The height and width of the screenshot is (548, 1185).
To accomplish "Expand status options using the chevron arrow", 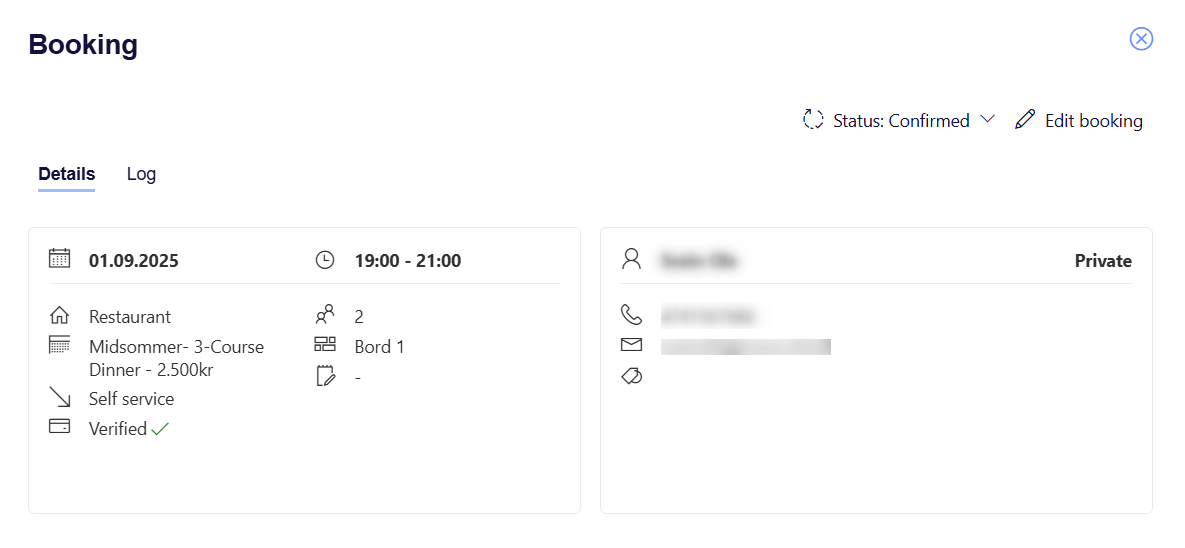I will click(x=987, y=120).
